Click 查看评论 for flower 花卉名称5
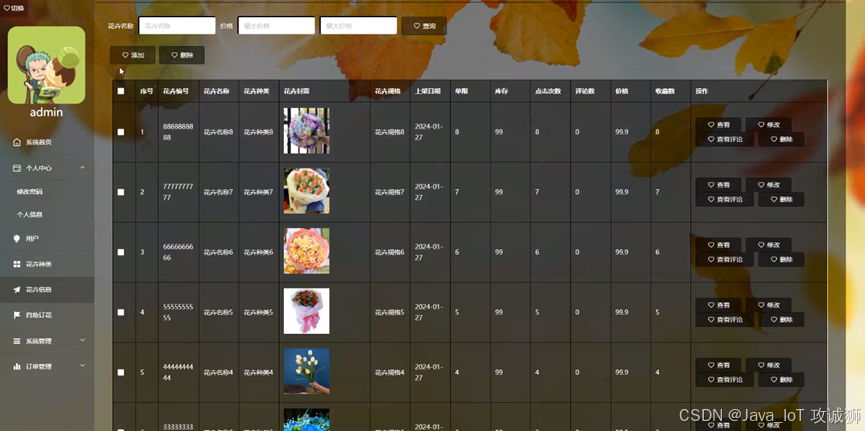 pyautogui.click(x=724, y=320)
